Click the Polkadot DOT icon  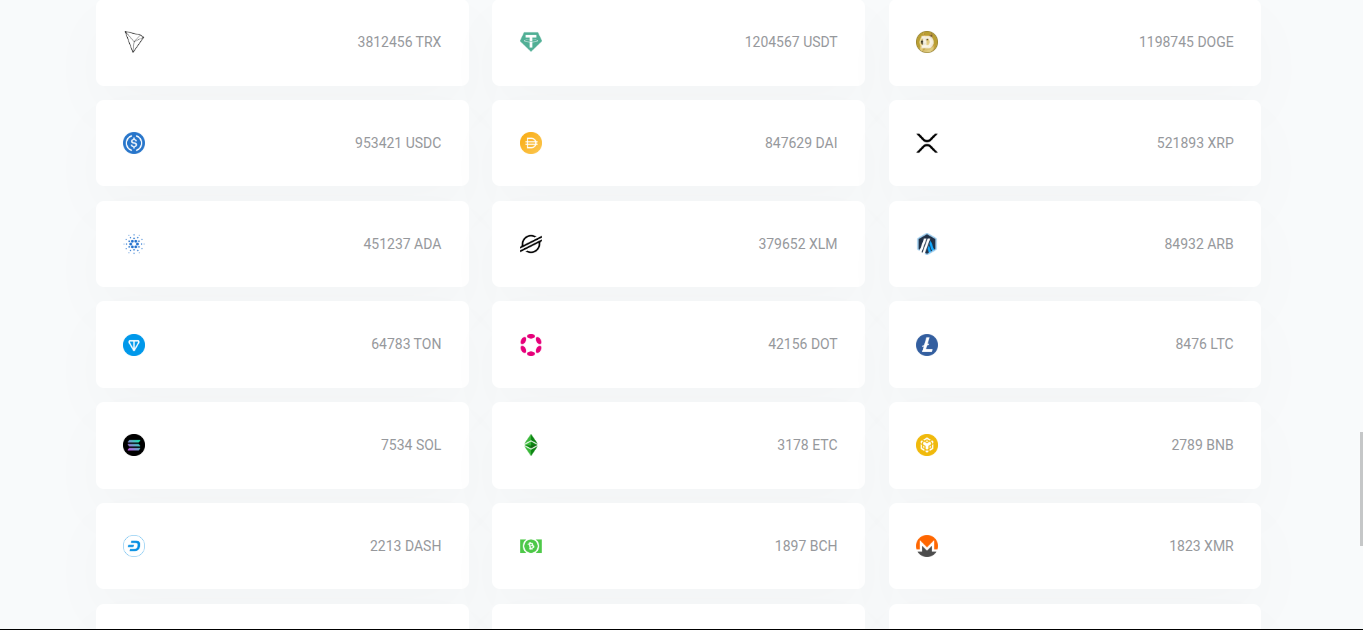531,345
